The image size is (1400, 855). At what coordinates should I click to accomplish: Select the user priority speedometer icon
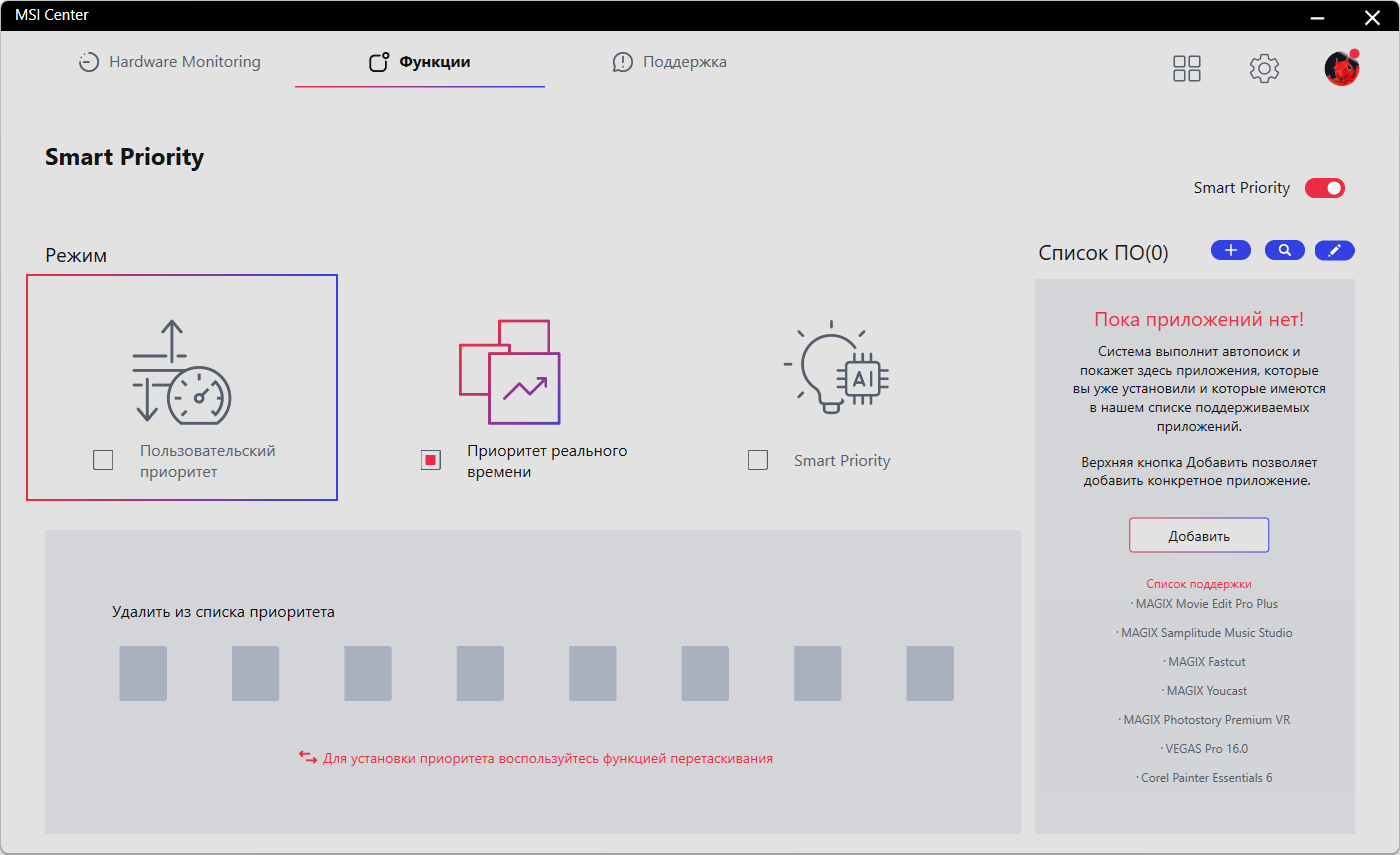182,371
